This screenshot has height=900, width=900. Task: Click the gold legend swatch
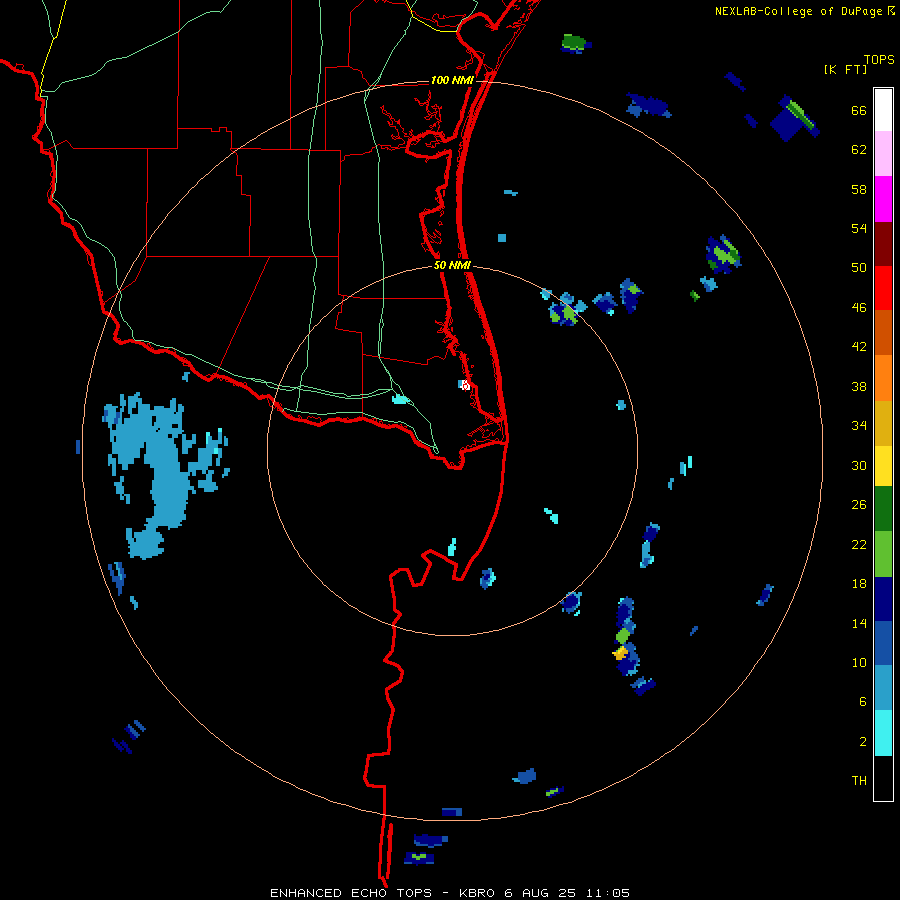point(883,423)
